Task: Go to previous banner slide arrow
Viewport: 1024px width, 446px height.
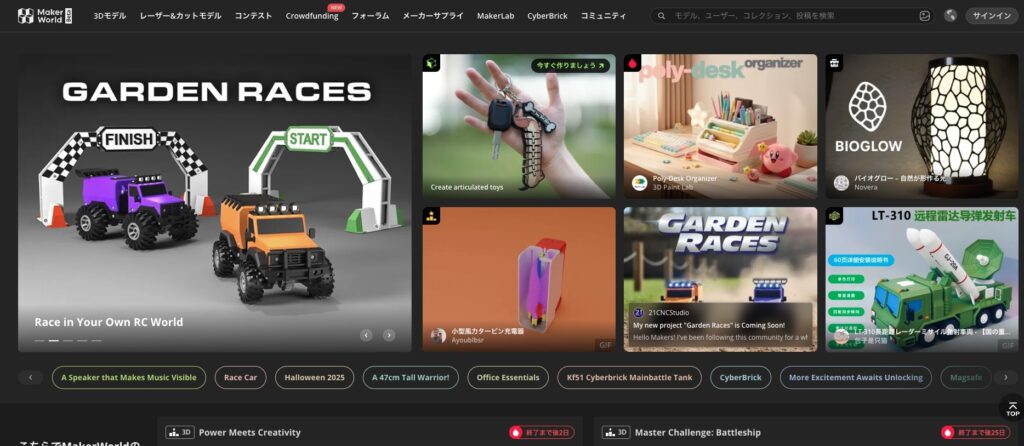Action: pyautogui.click(x=366, y=335)
